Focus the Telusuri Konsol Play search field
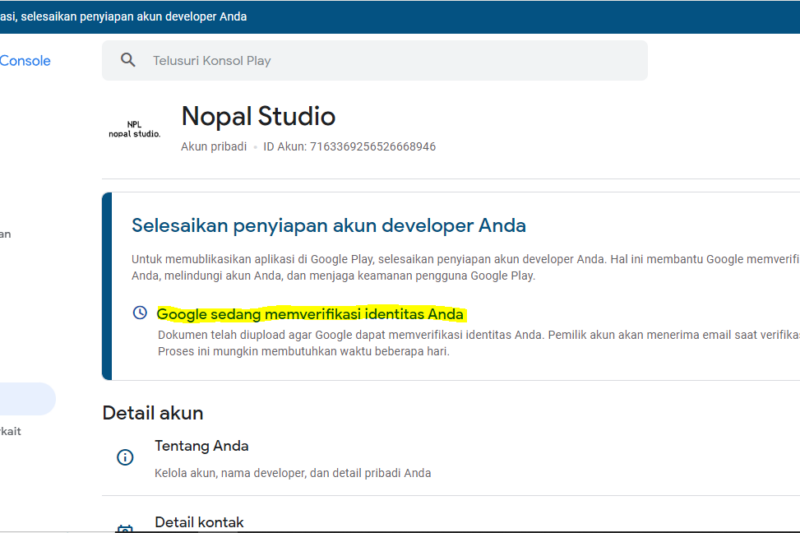The image size is (800, 533). (374, 61)
